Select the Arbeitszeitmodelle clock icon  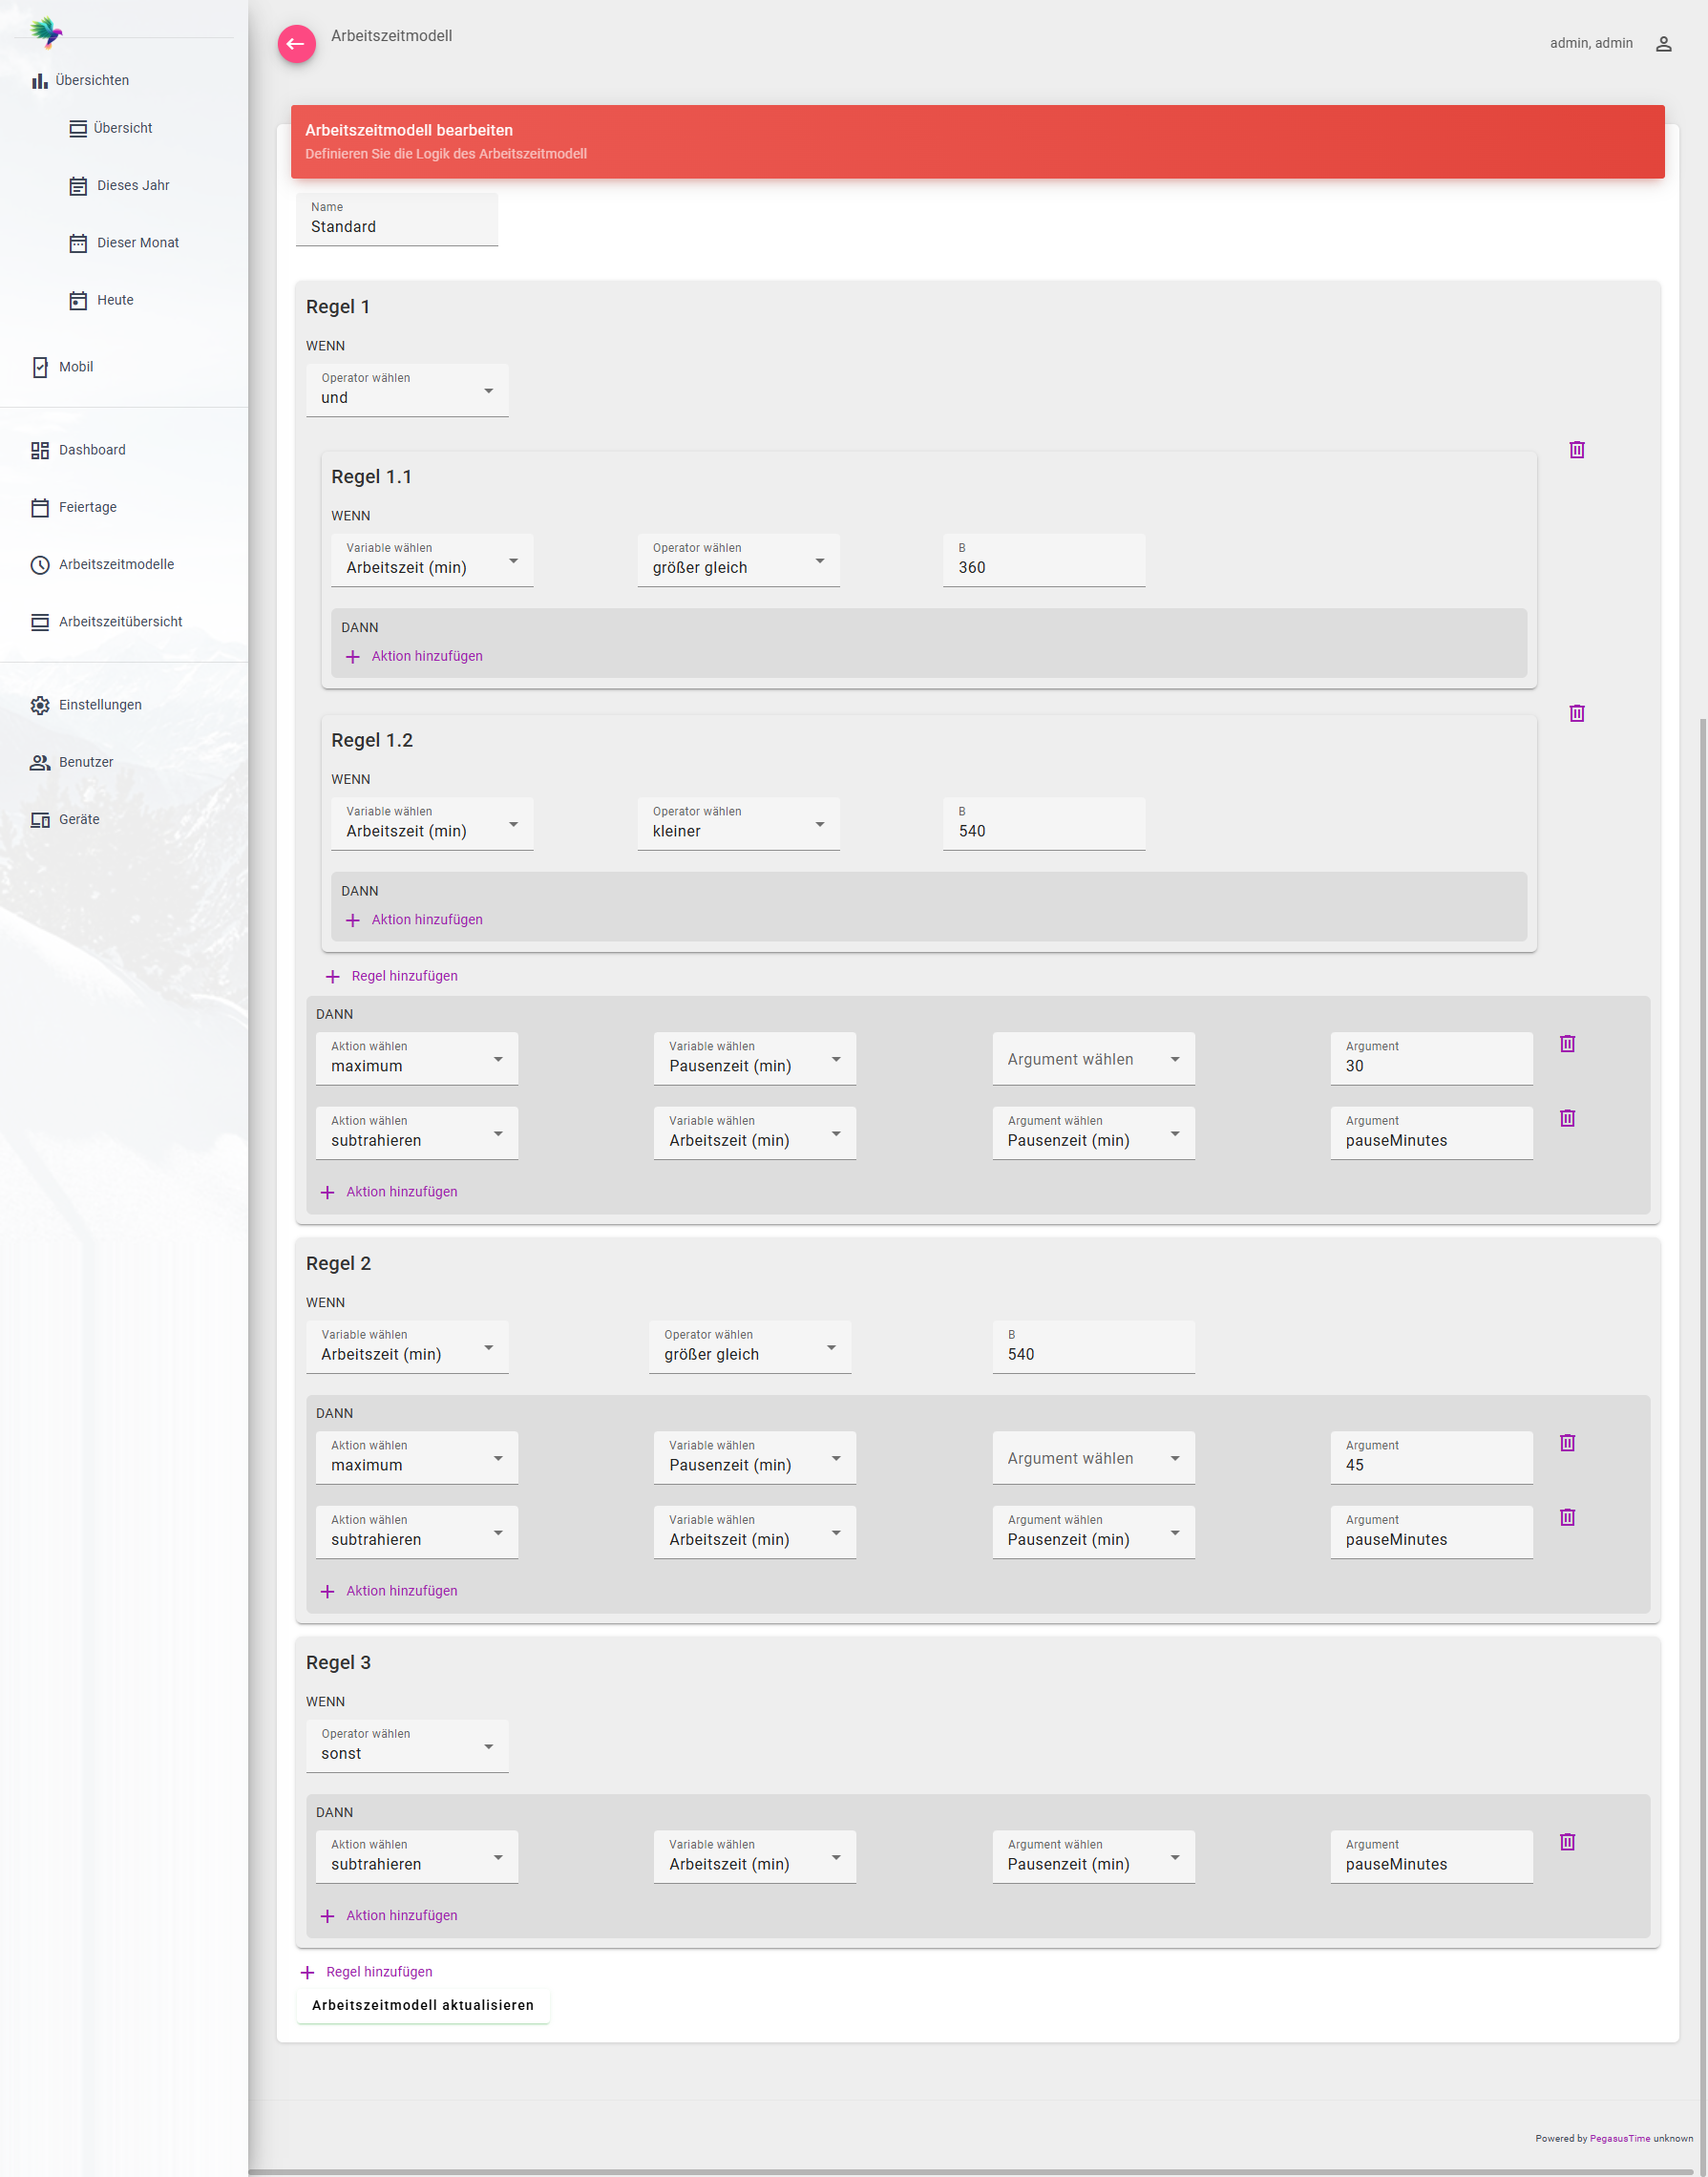40,564
